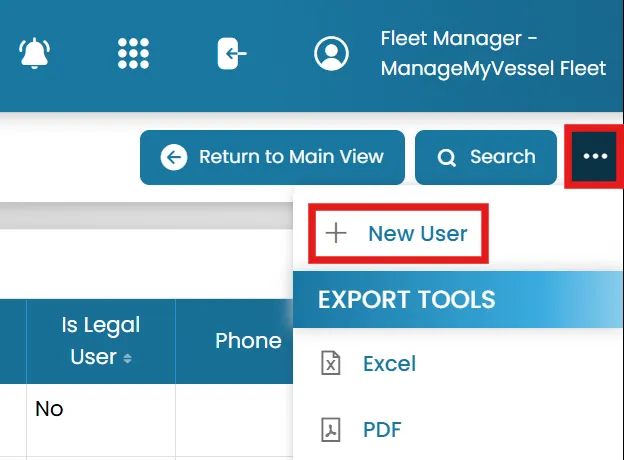Image resolution: width=624 pixels, height=460 pixels.
Task: Click the magnifier icon in Search
Action: coord(447,158)
